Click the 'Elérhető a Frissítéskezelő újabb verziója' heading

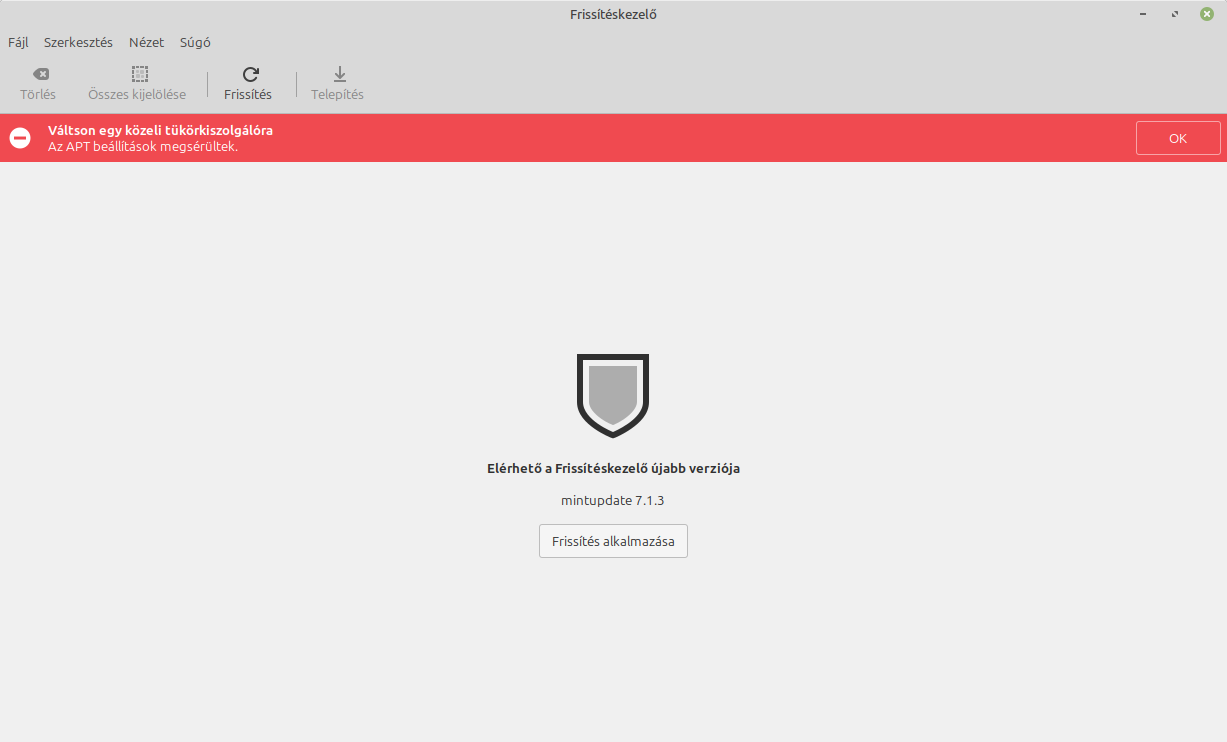613,468
